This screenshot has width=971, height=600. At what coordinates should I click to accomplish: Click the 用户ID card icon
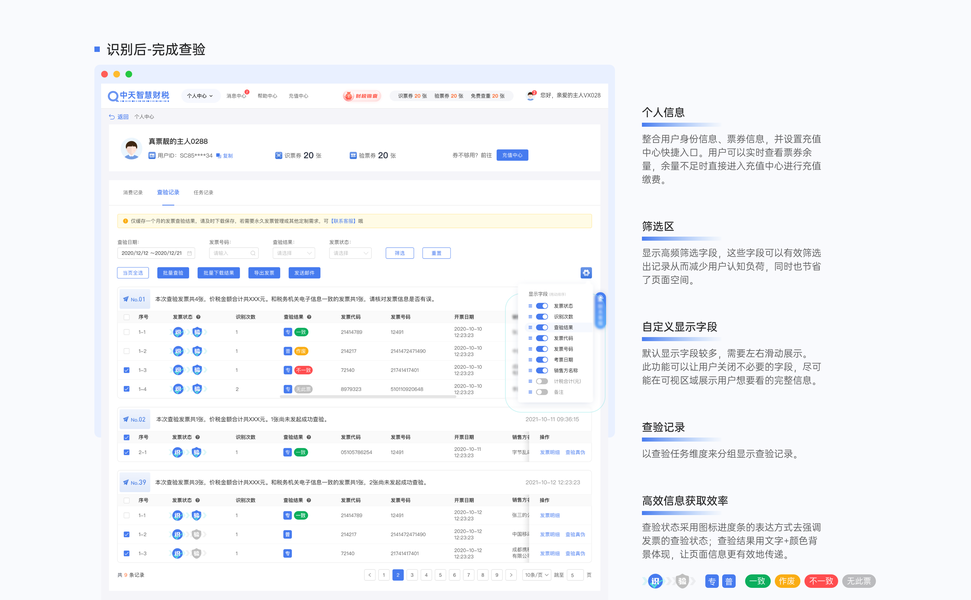click(x=152, y=155)
